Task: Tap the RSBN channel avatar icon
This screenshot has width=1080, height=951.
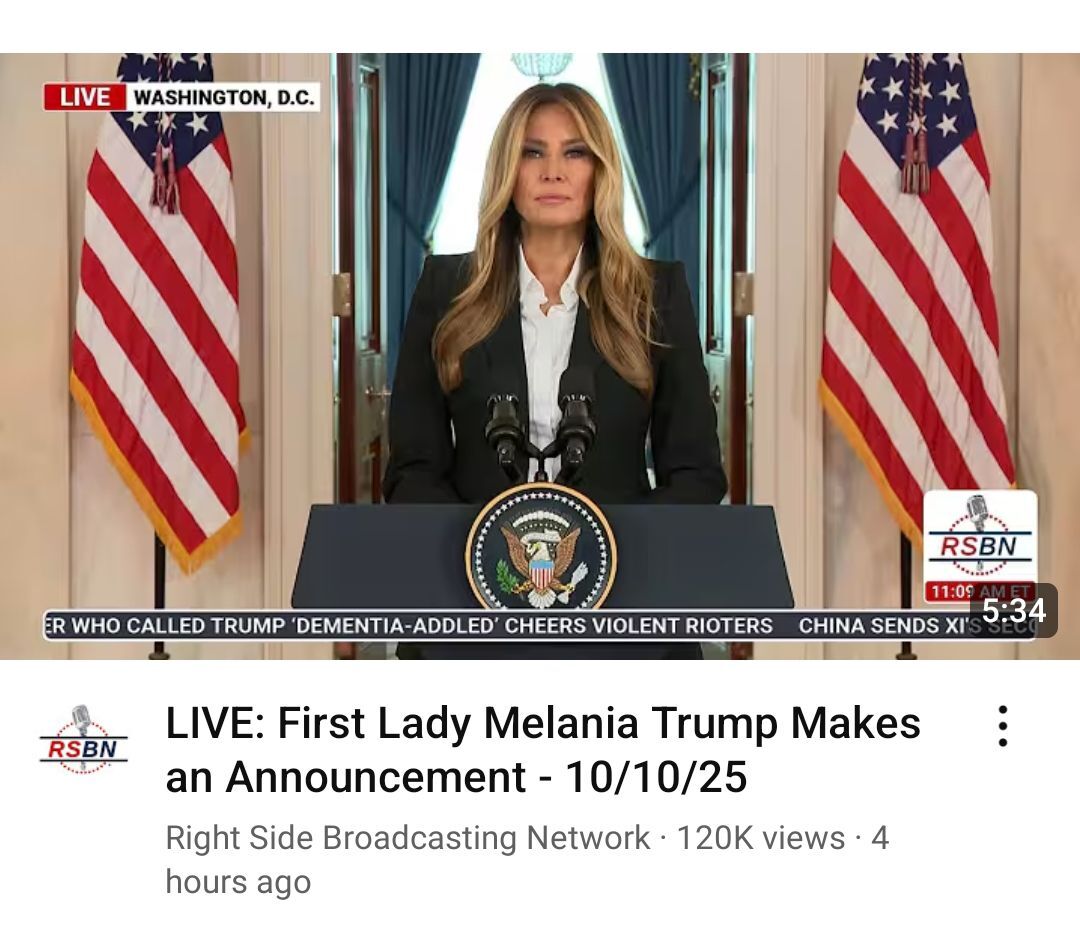Action: (x=83, y=740)
